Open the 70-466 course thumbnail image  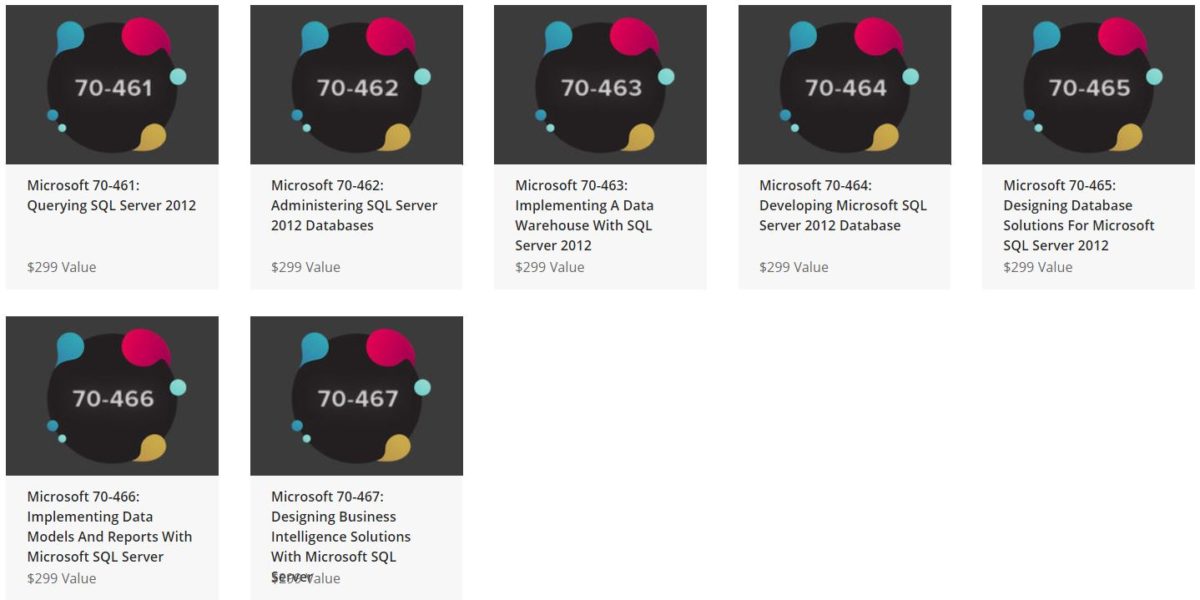click(112, 394)
